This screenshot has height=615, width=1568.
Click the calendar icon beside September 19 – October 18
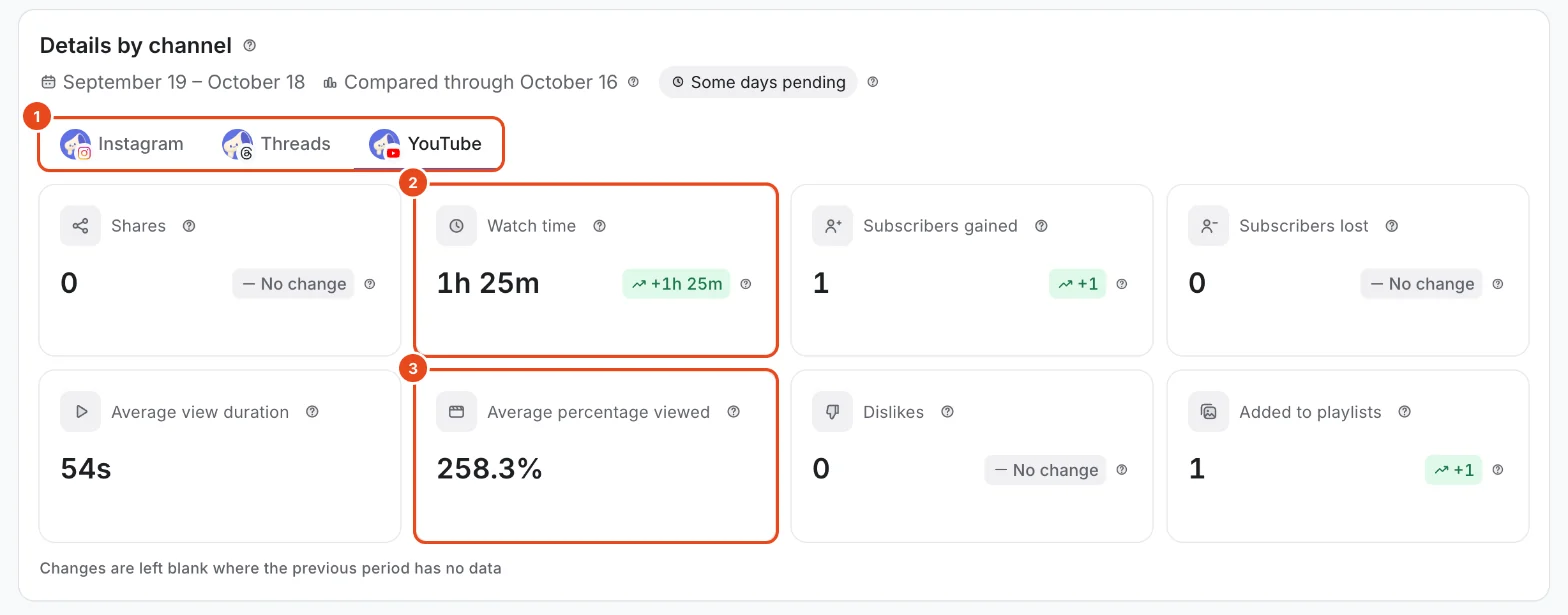[x=48, y=82]
